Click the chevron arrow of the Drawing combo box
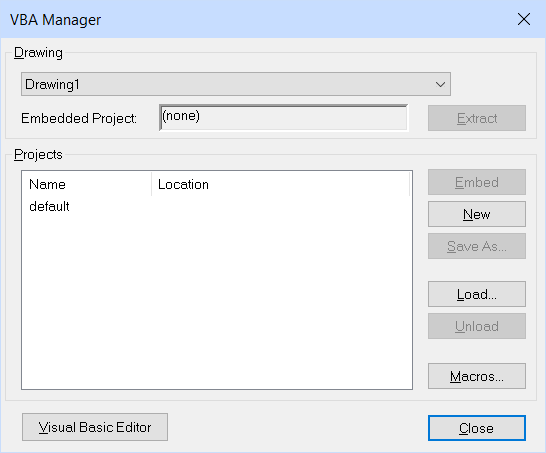This screenshot has height=453, width=546. point(440,84)
